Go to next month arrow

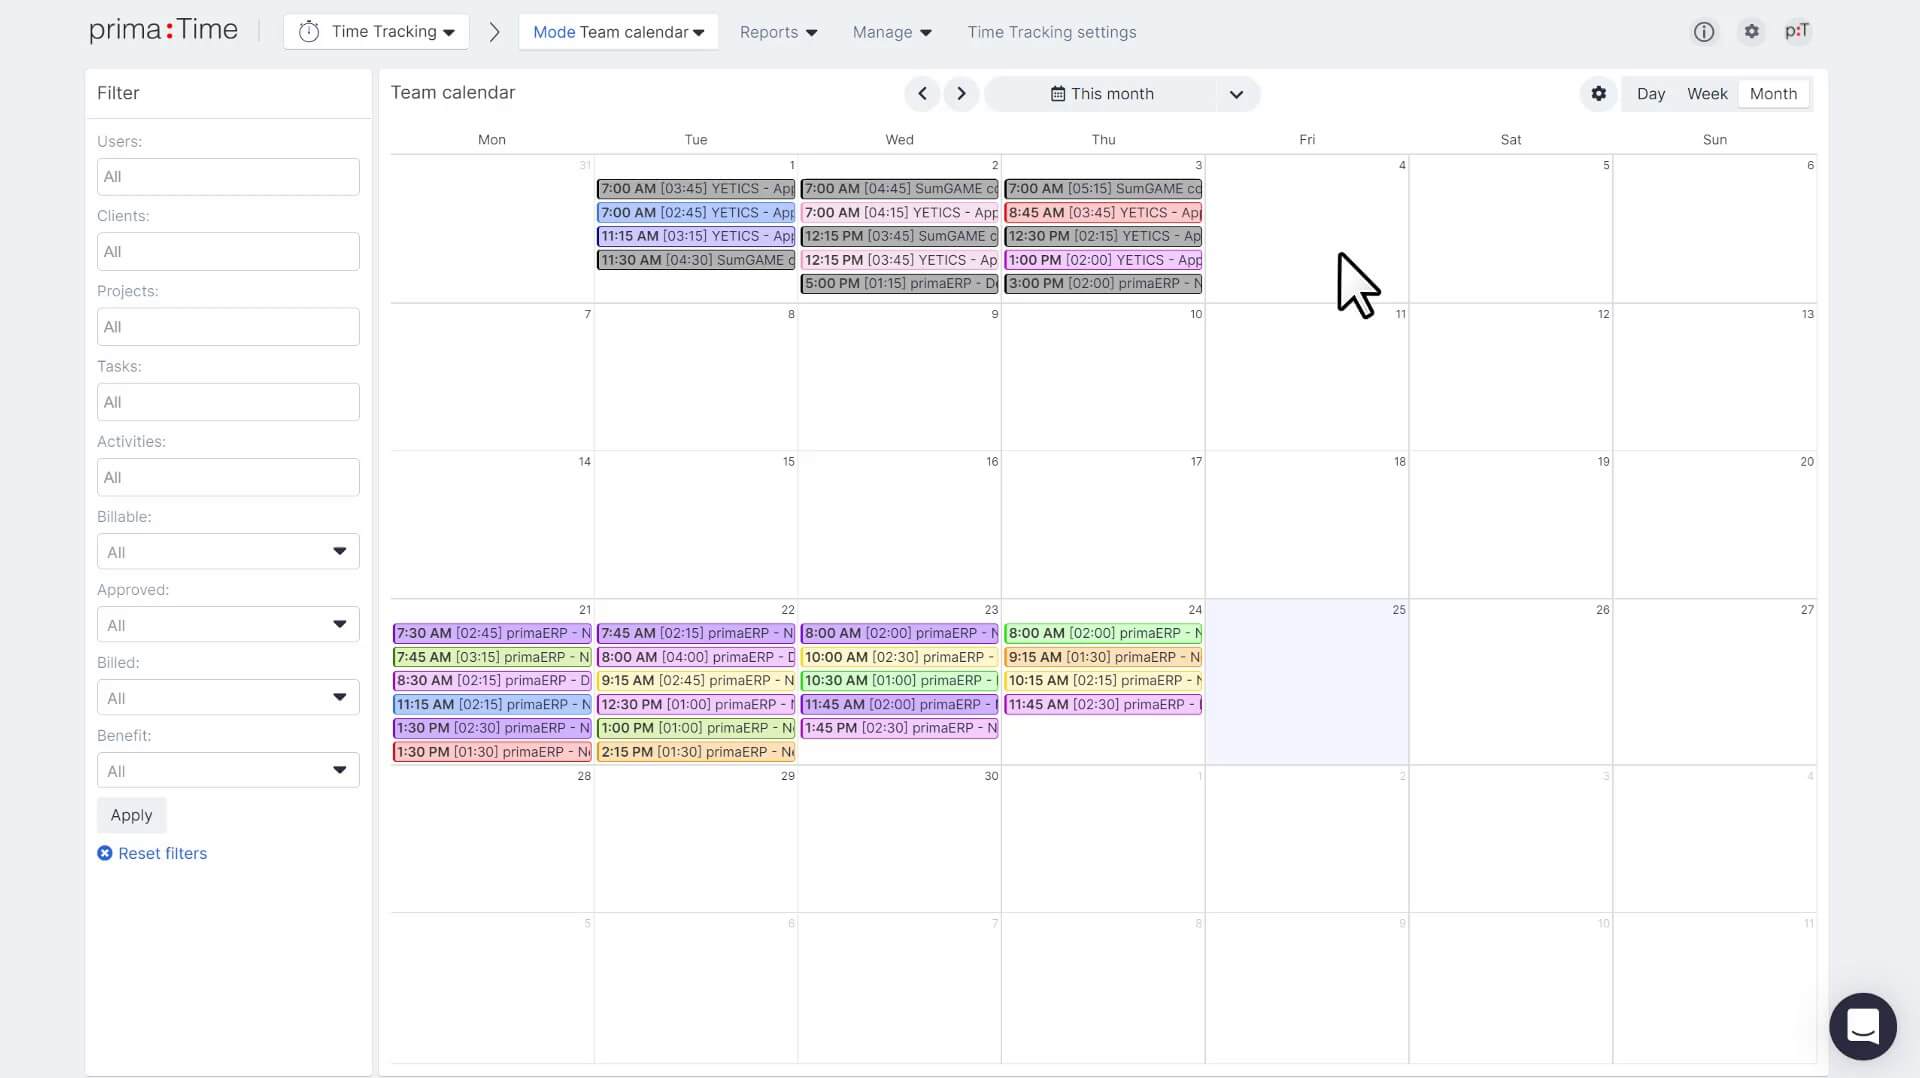tap(961, 94)
